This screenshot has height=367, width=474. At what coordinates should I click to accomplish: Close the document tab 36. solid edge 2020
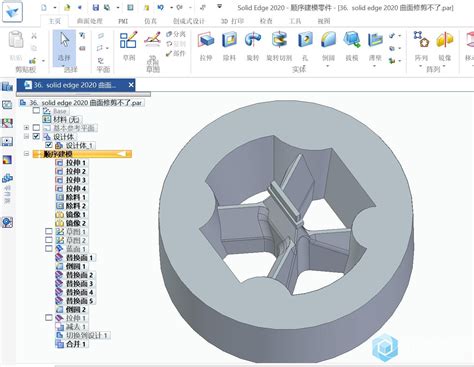[131, 85]
